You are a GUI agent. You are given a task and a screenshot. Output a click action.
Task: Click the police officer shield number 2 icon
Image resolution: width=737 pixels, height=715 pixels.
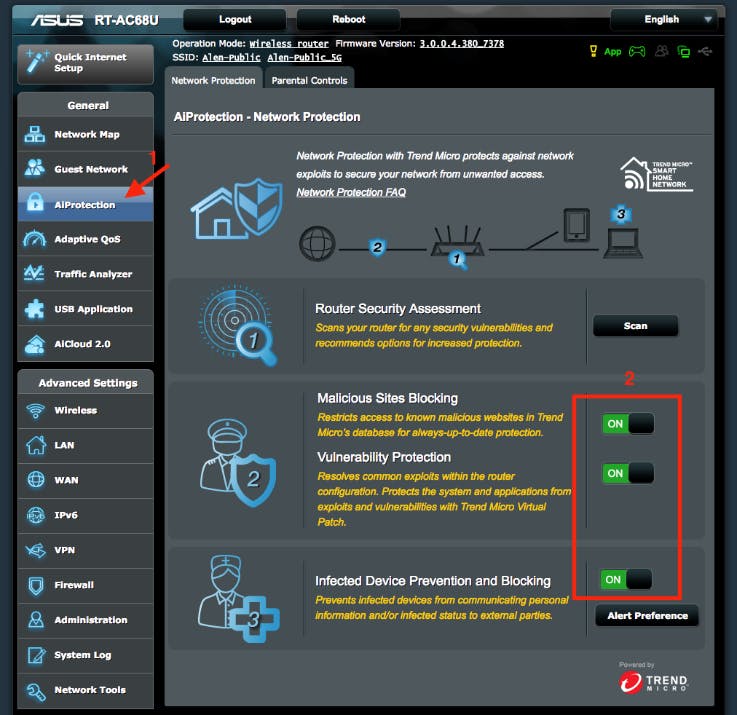tap(238, 462)
